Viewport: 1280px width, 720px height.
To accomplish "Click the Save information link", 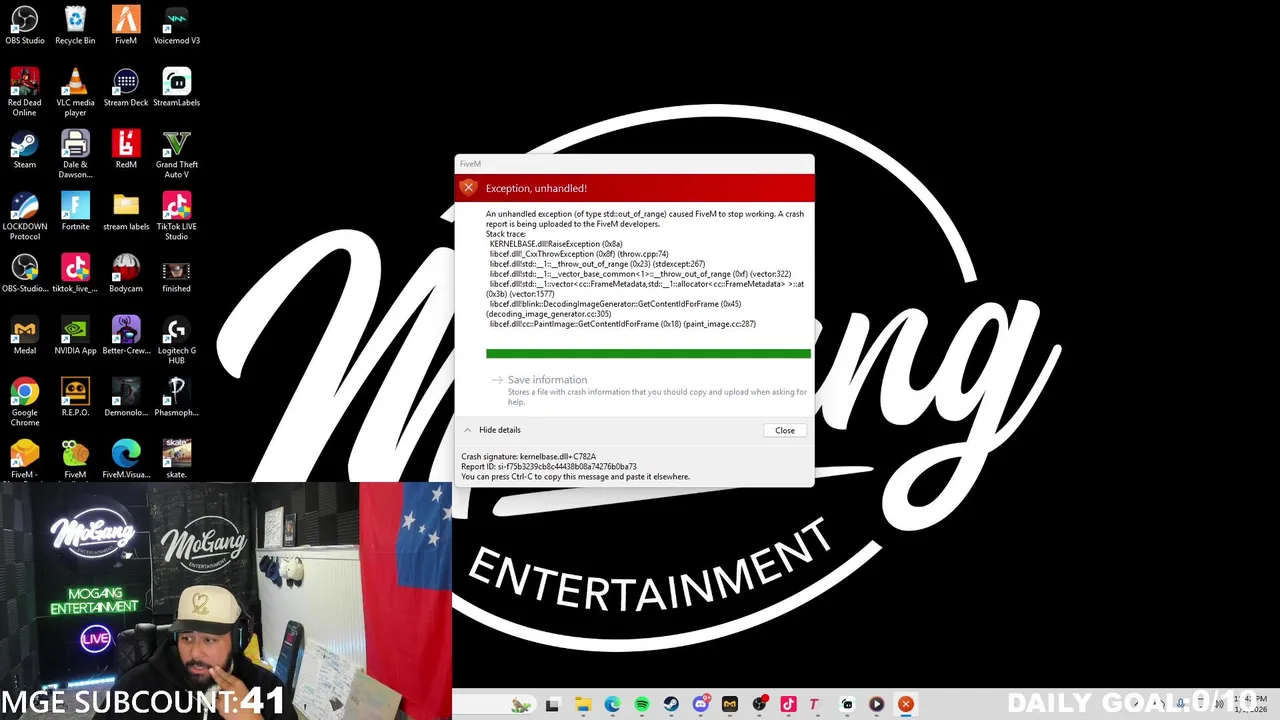I will coord(547,380).
